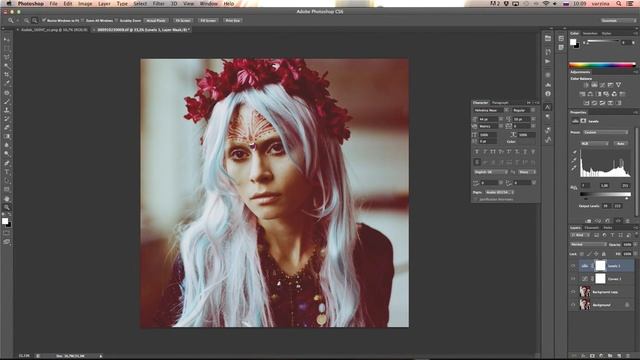This screenshot has height=360, width=640.
Task: Hide the Curves 1 layer
Action: [573, 279]
